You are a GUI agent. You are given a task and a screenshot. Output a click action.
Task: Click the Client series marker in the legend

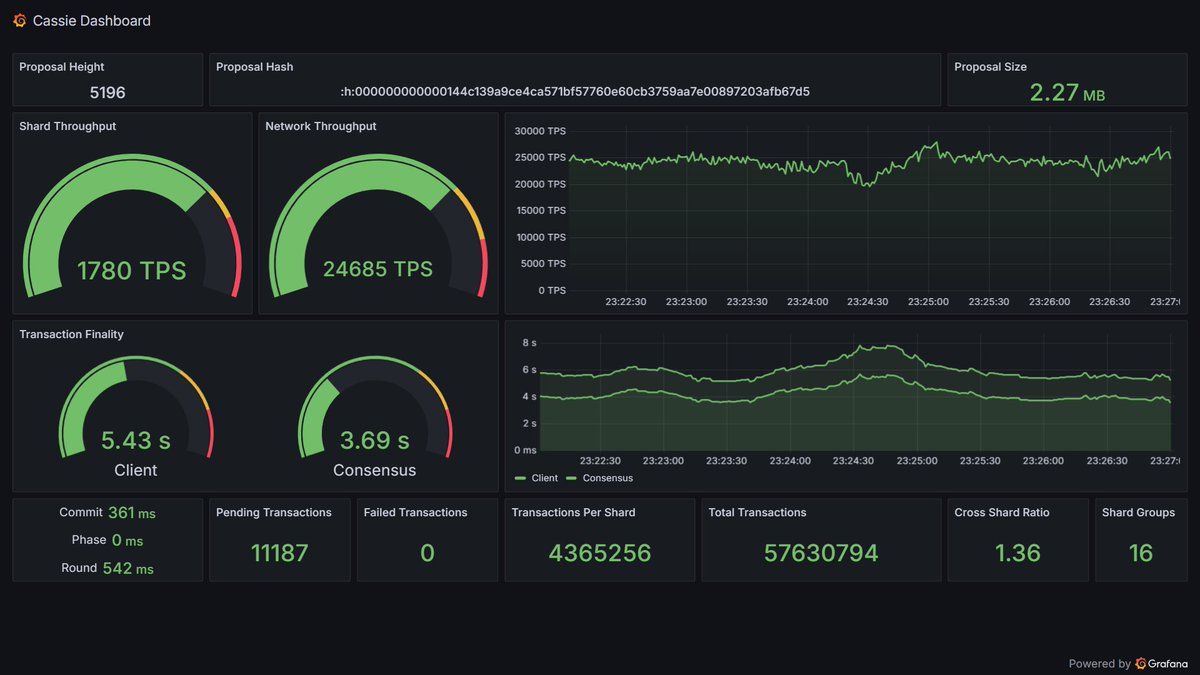click(521, 478)
